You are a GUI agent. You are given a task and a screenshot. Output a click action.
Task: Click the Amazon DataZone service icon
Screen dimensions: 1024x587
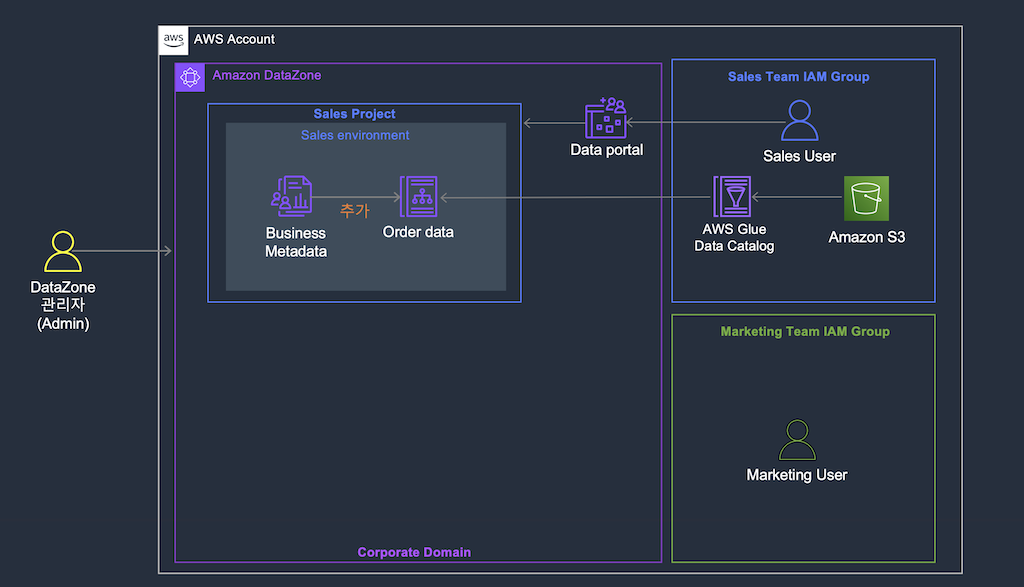(190, 78)
